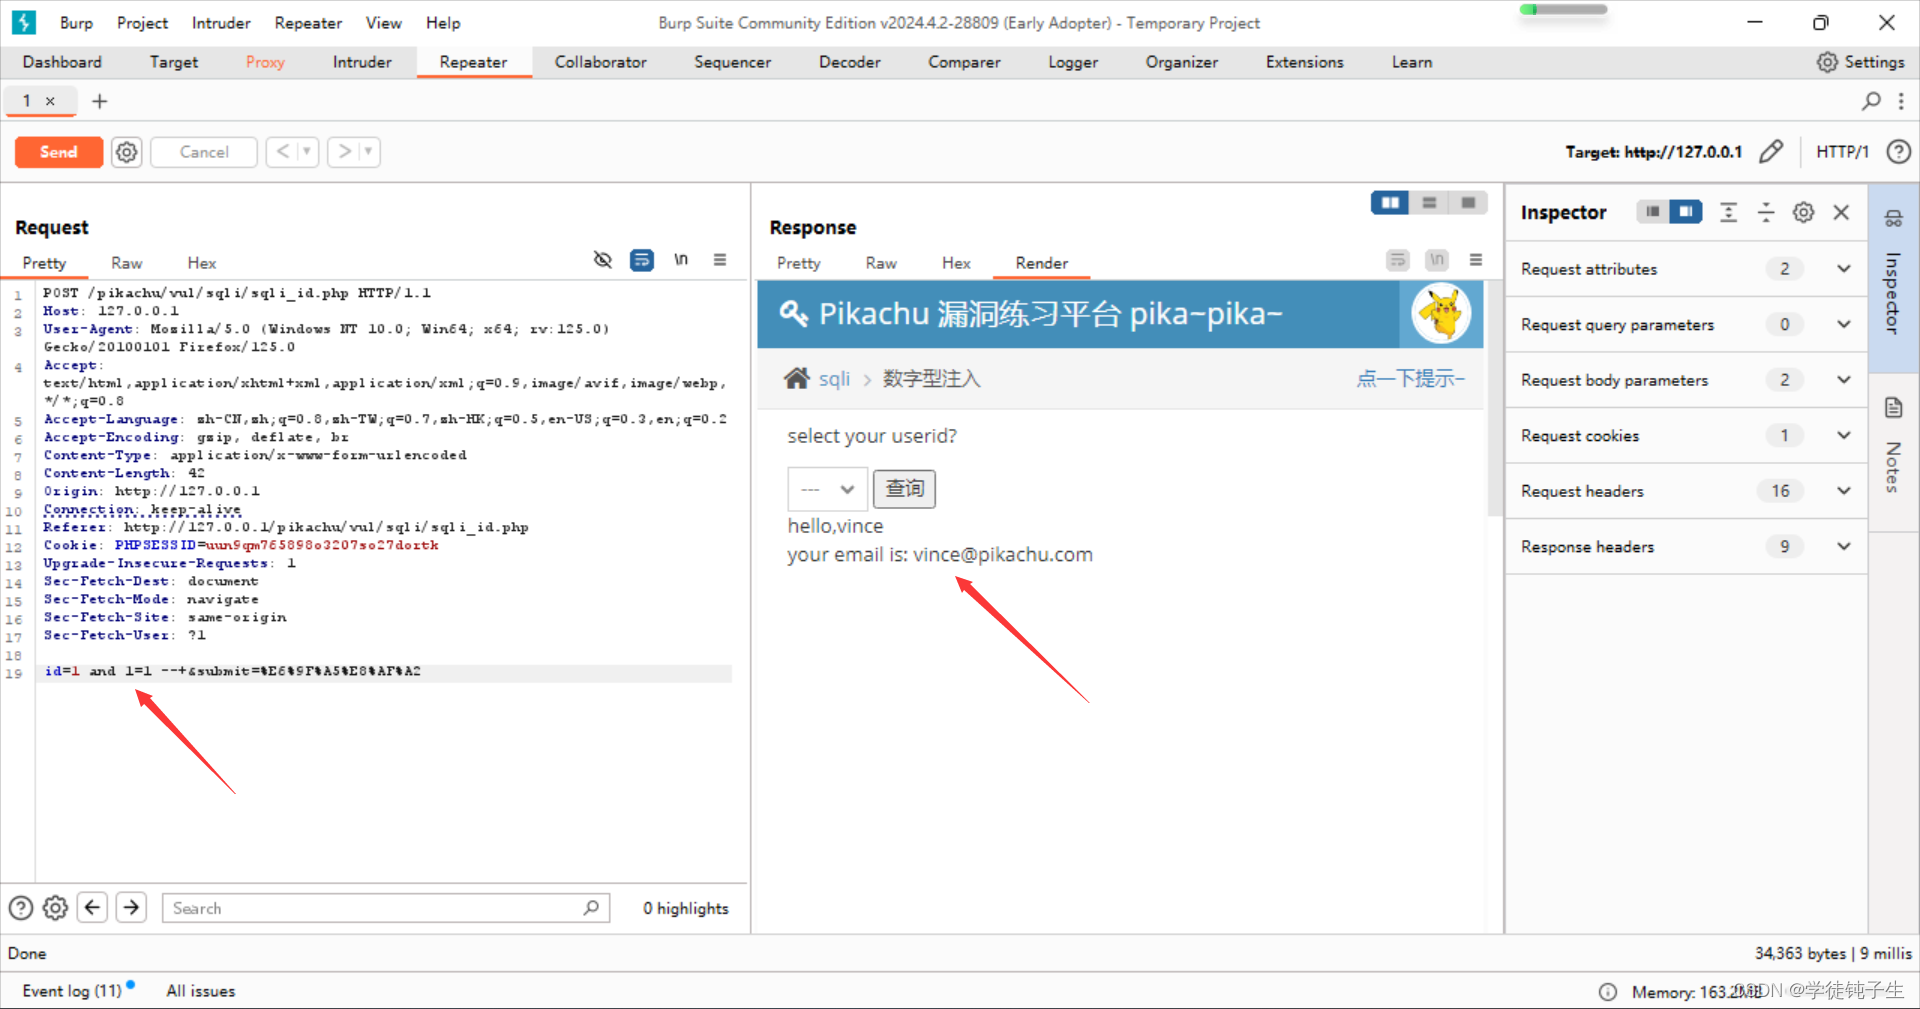The width and height of the screenshot is (1920, 1009).
Task: Select top-bottom request/response layout
Action: click(x=1429, y=203)
